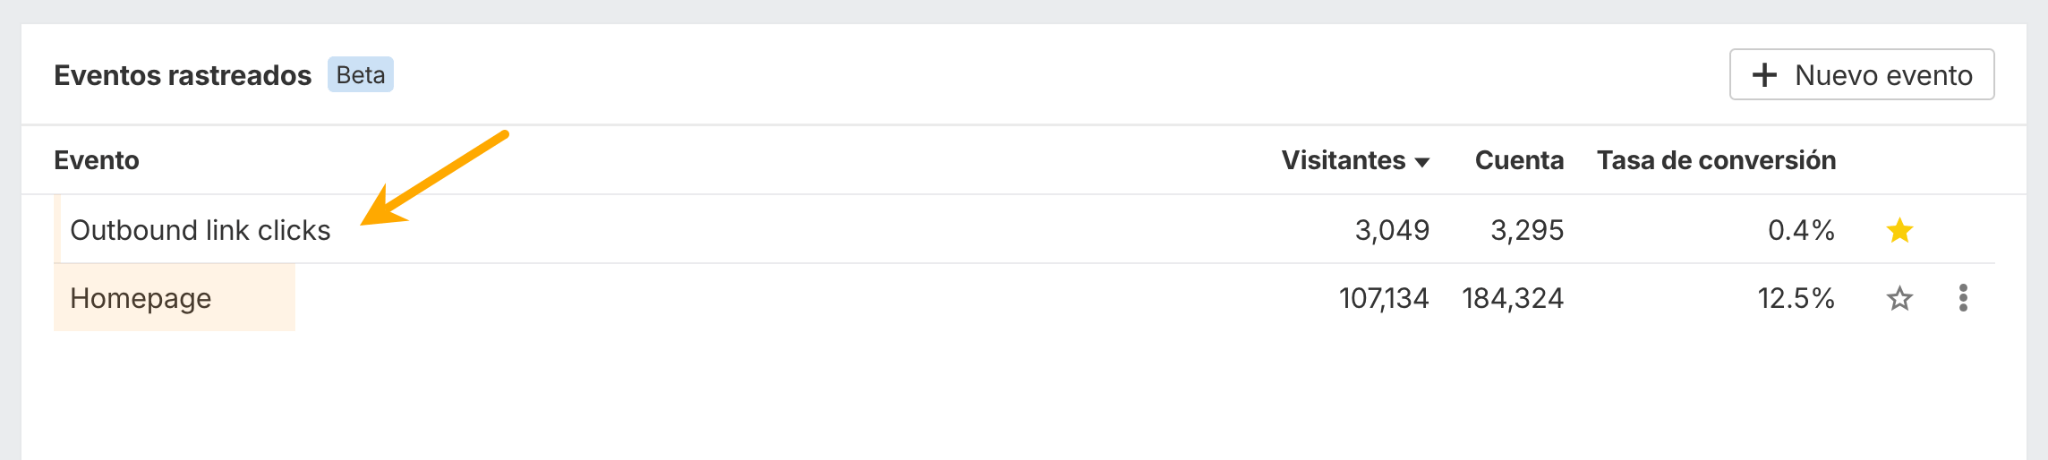Open the Homepage event

(x=141, y=298)
